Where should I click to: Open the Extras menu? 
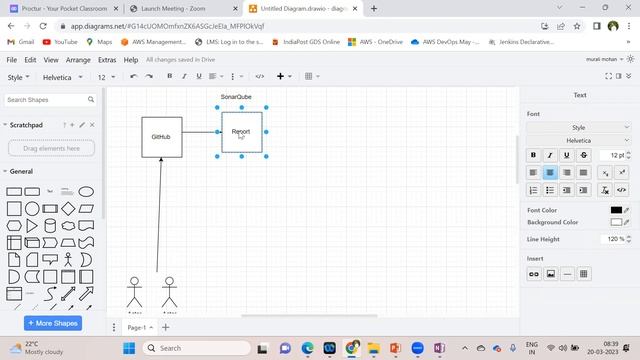click(107, 60)
